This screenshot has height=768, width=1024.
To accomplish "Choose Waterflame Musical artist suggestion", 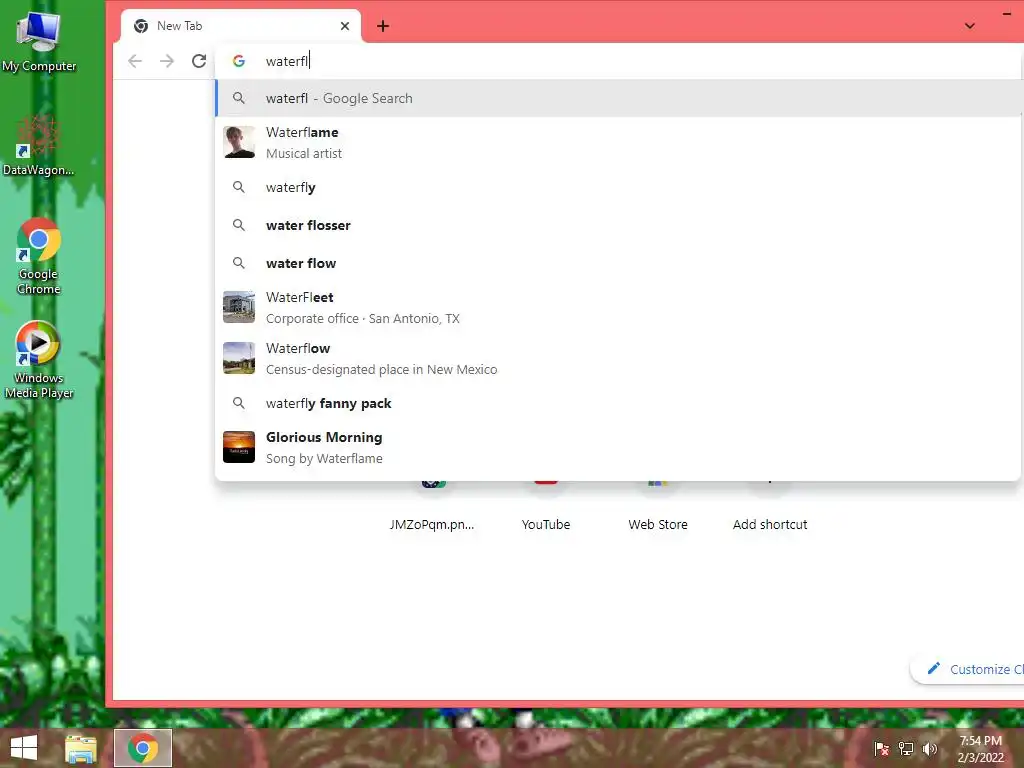I will (618, 142).
